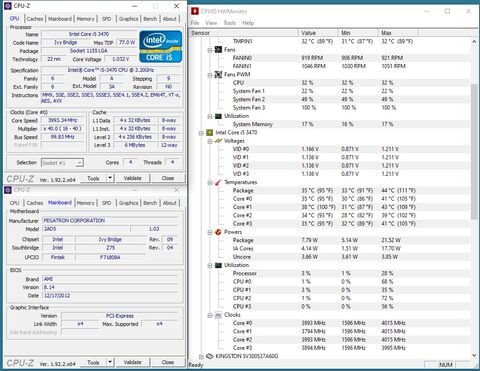Click the CPU-Z icon in lower window title bar

(x=7, y=190)
